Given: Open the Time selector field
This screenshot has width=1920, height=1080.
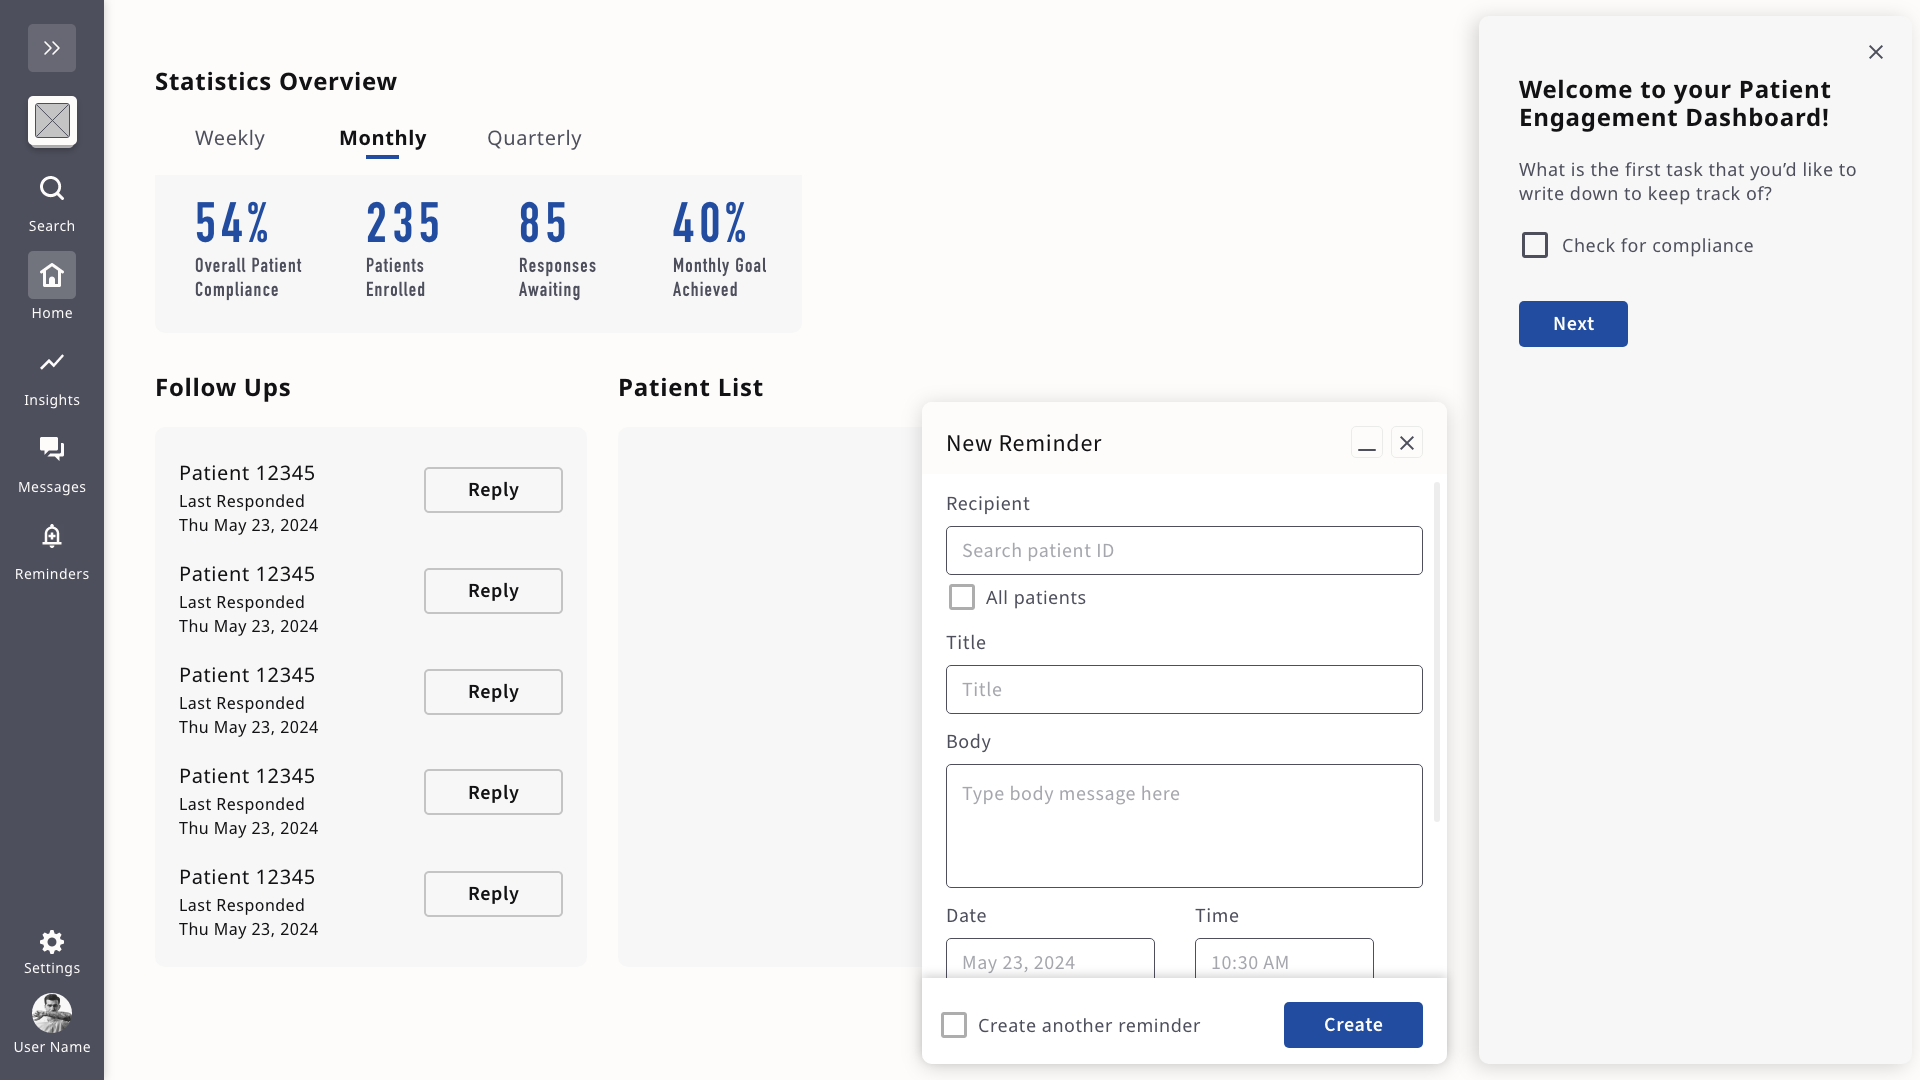Looking at the screenshot, I should [x=1284, y=960].
